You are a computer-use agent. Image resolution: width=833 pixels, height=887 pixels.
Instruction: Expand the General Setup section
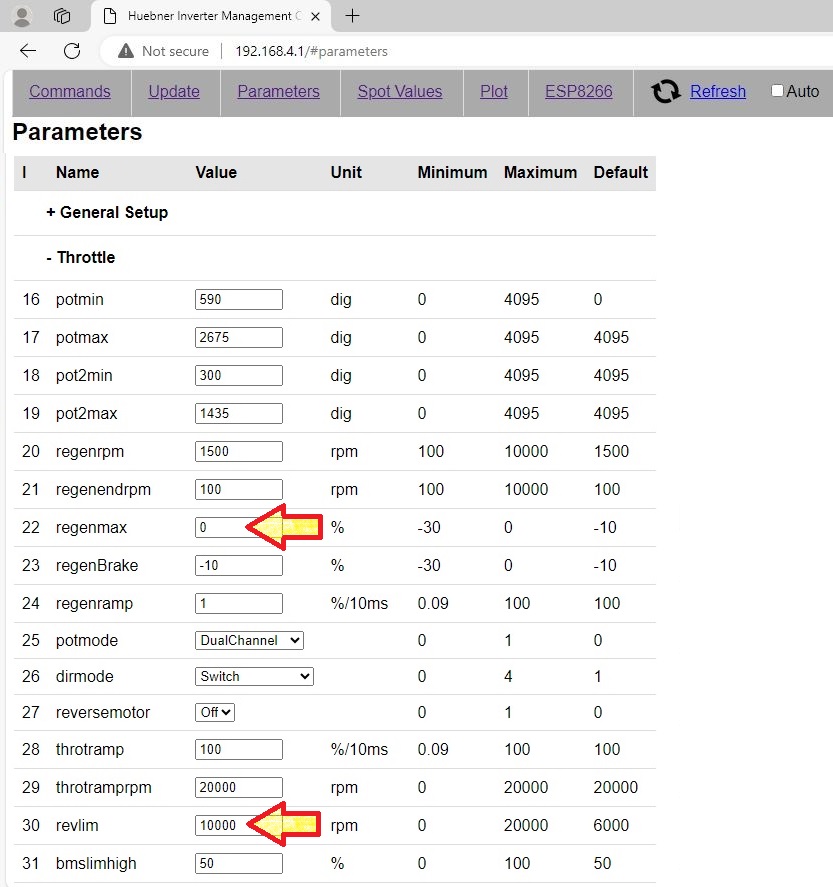[x=107, y=212]
